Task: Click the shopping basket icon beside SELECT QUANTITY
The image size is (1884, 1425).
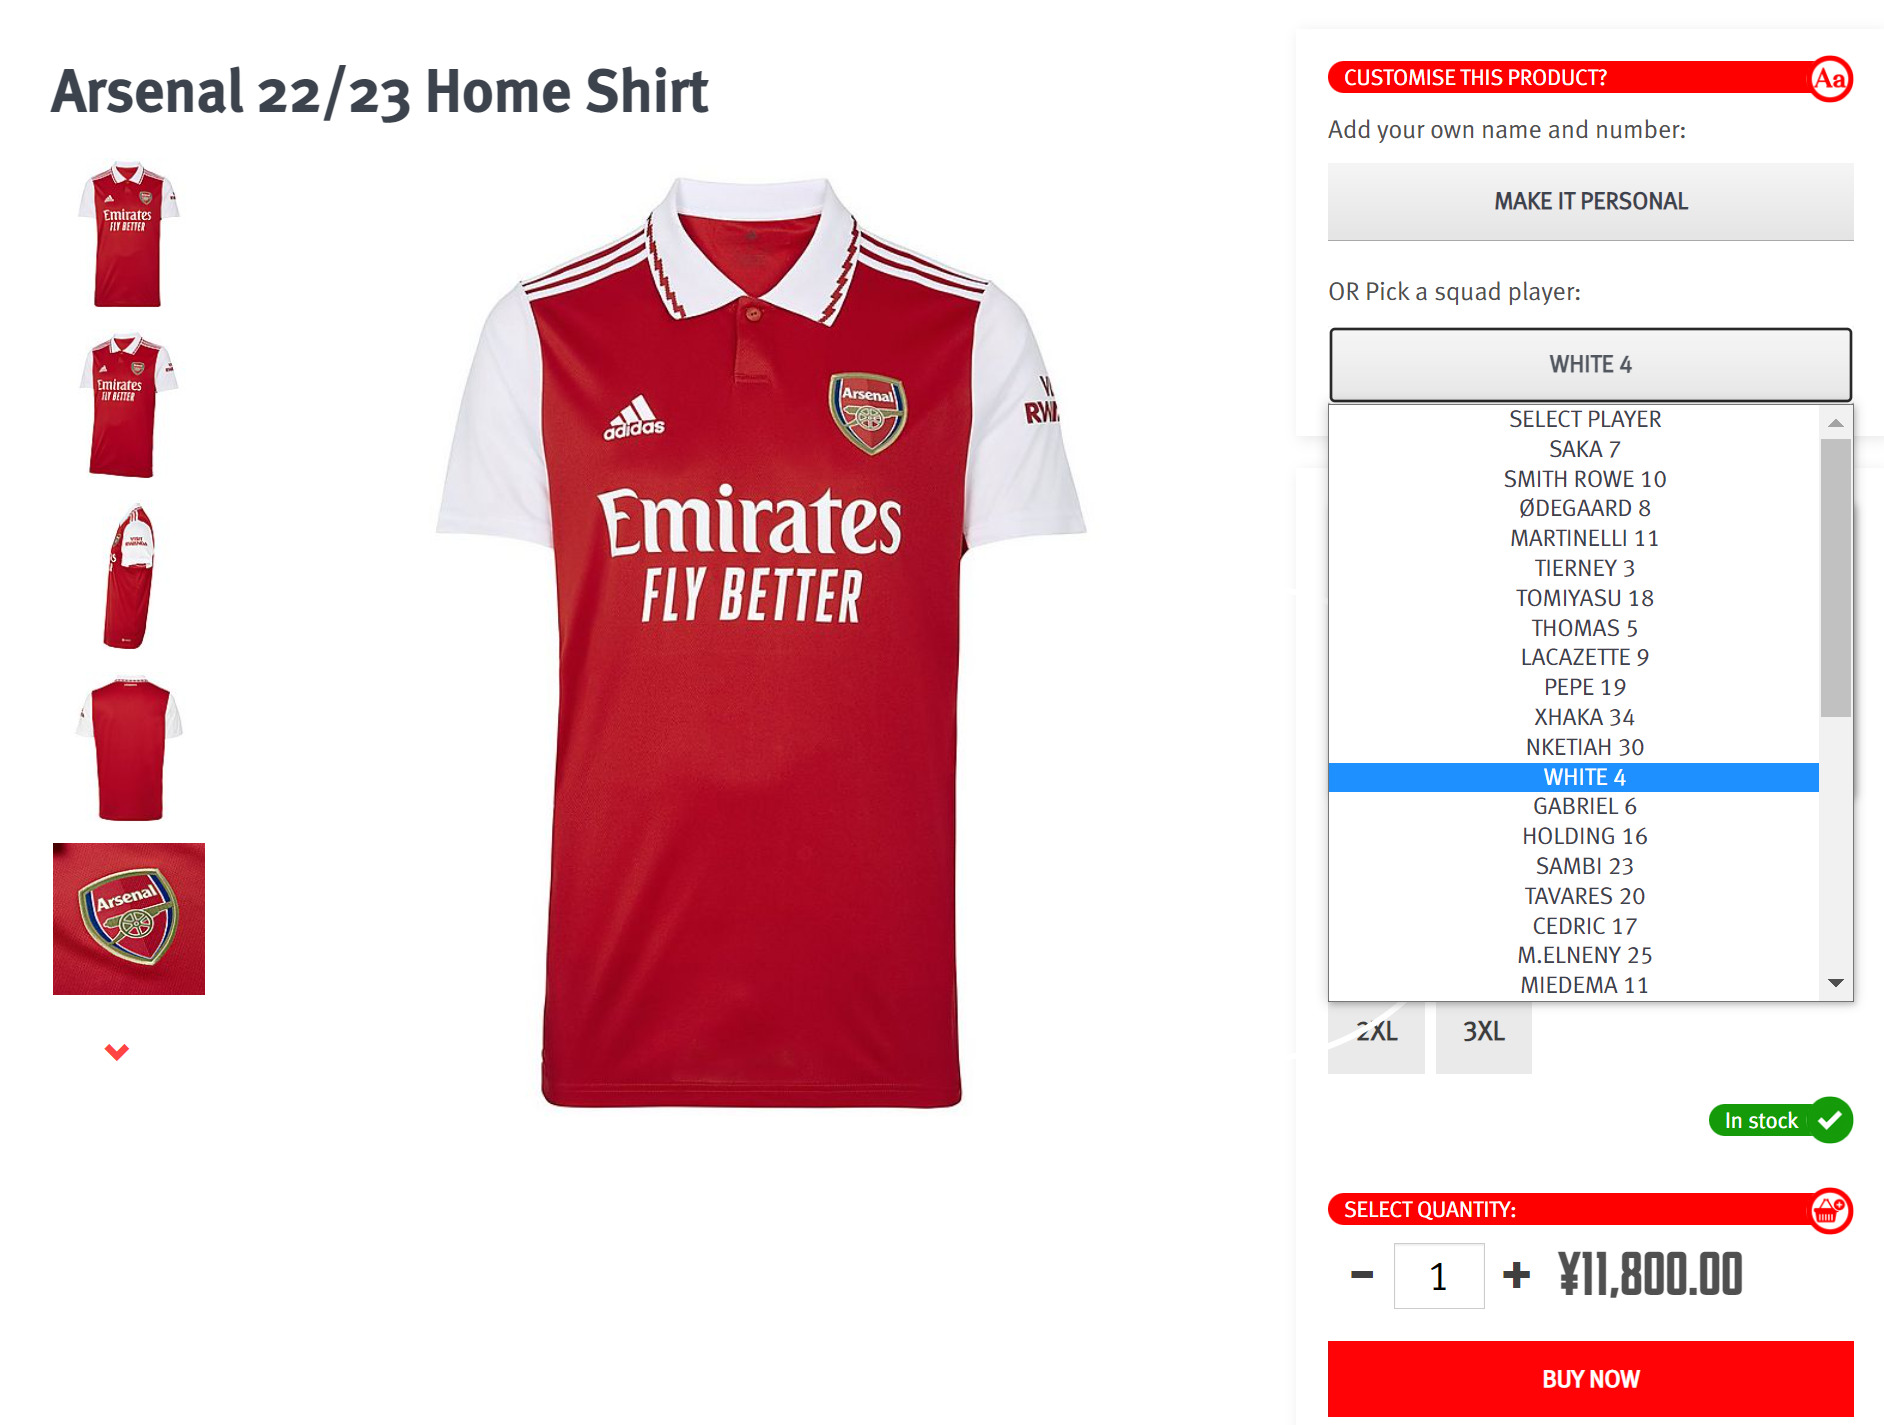Action: tap(1831, 1210)
